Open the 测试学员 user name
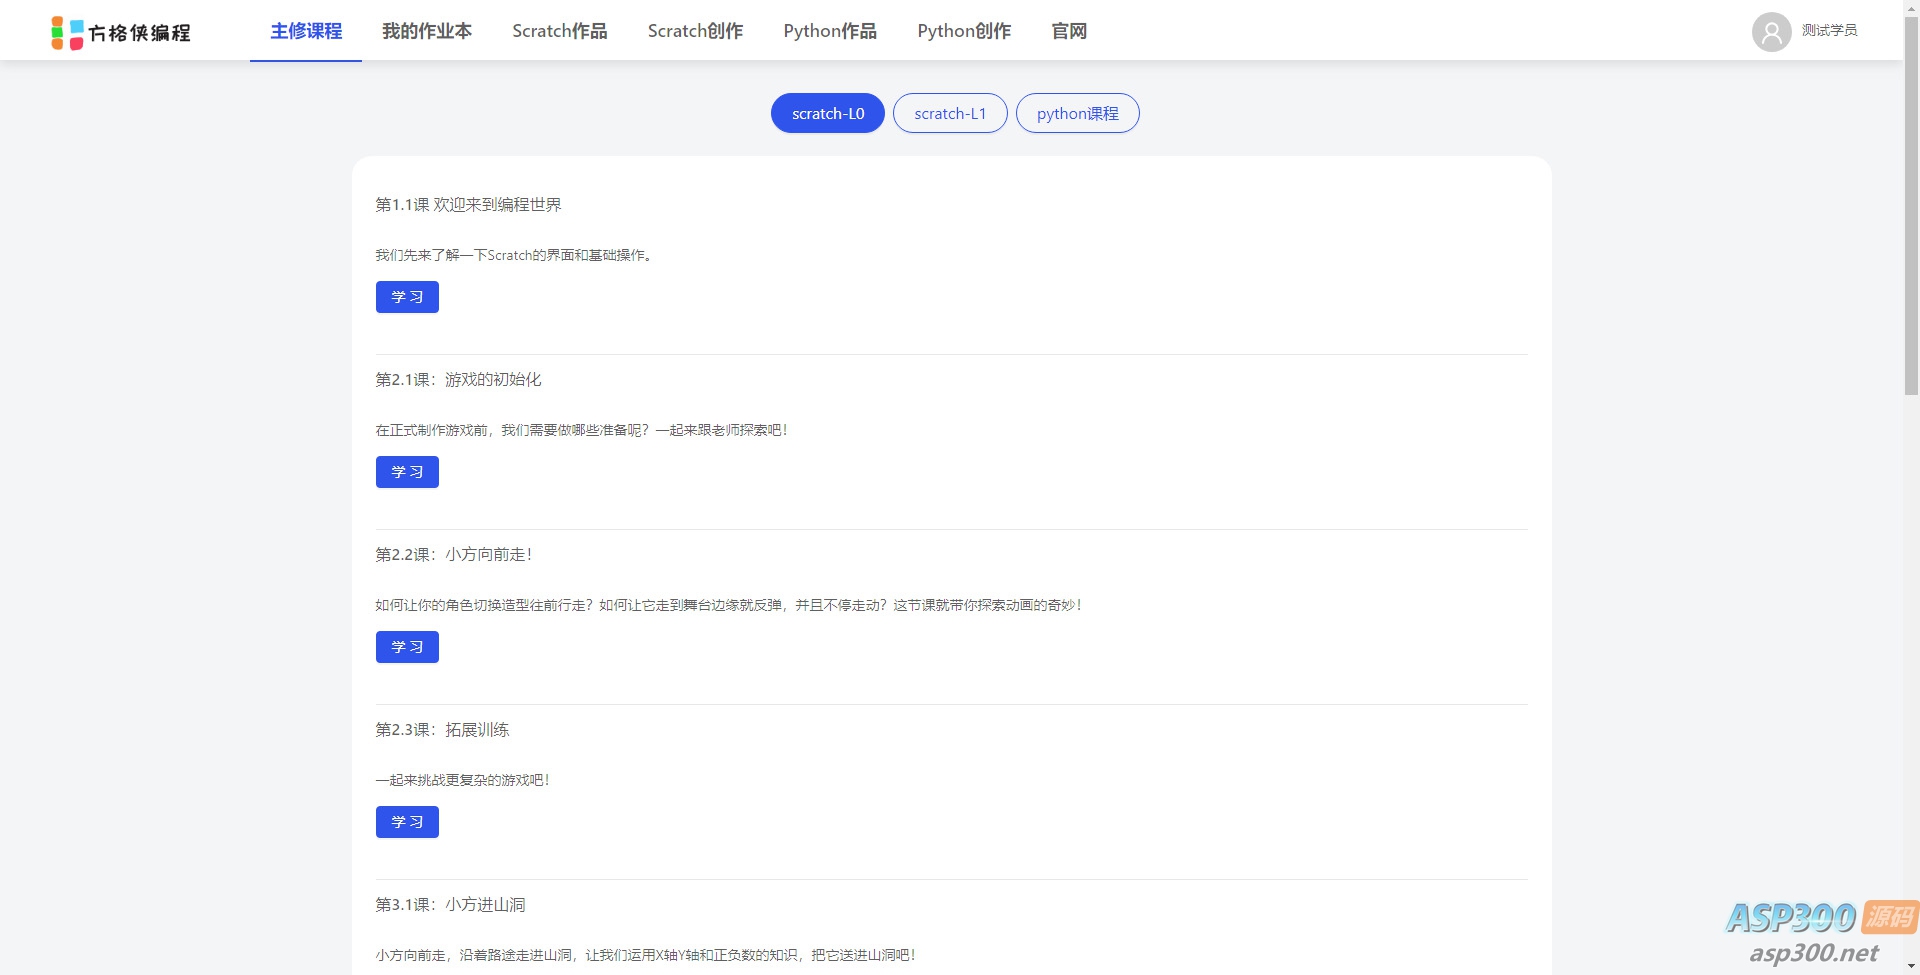Screen dimensions: 1920x975 click(1829, 31)
